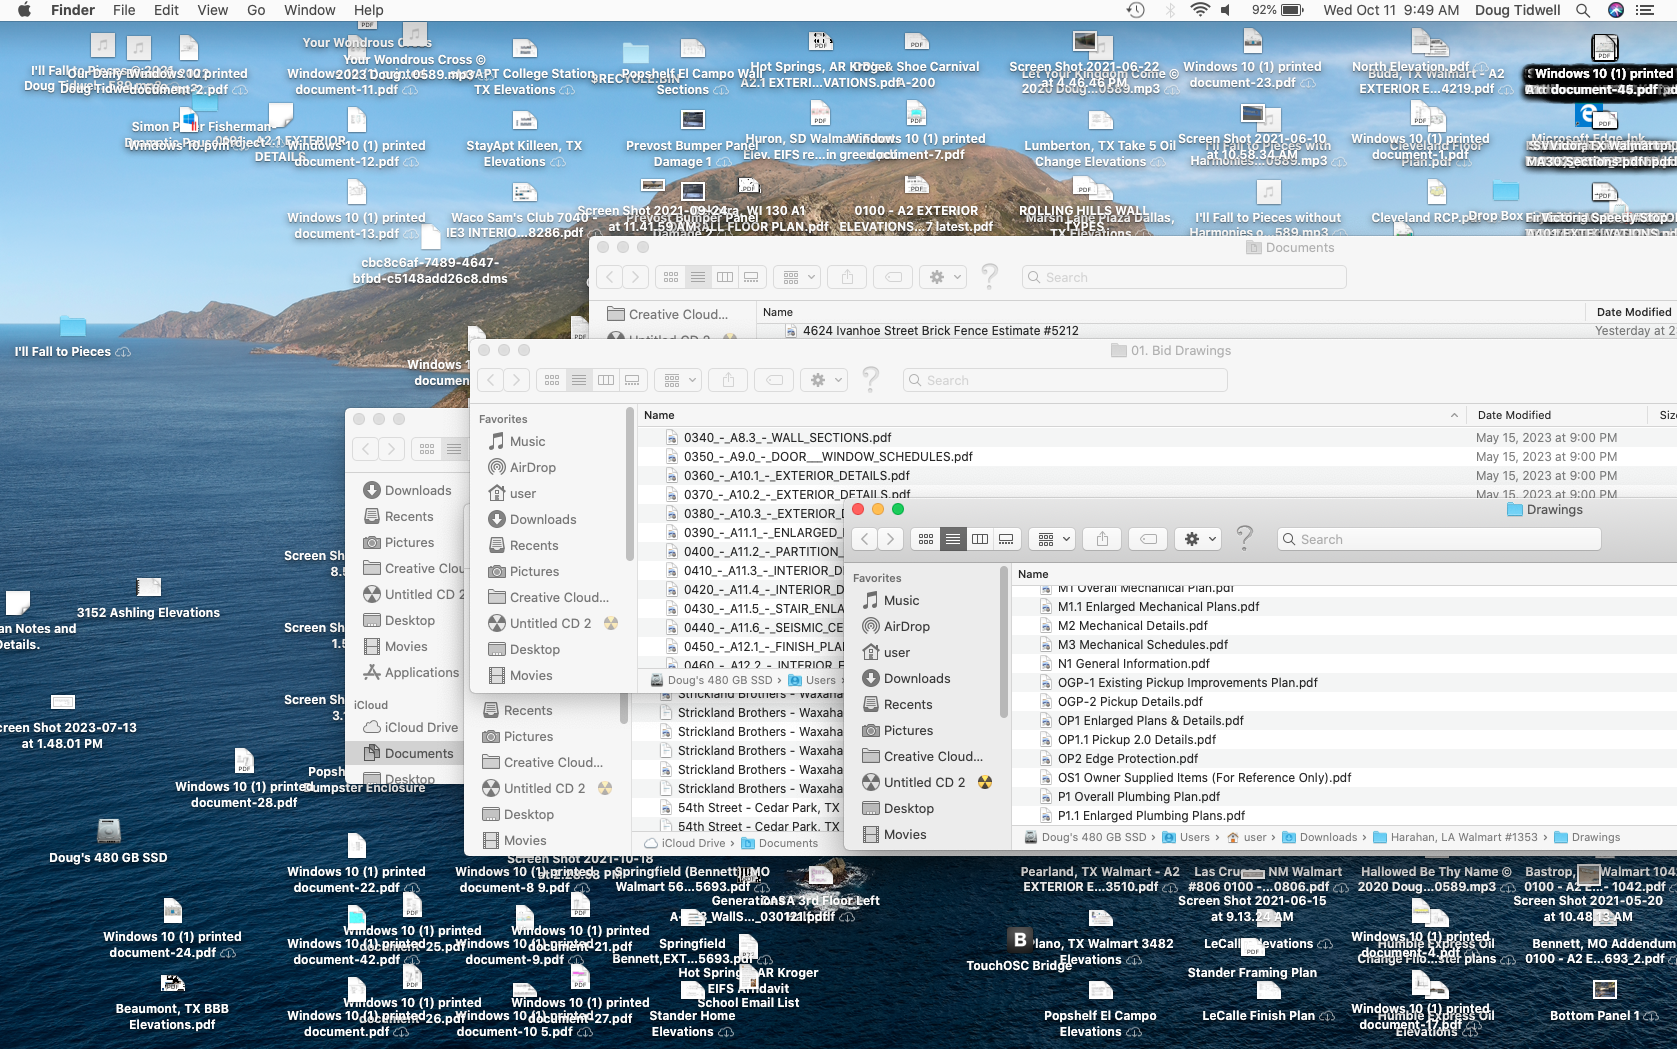Switch Bid Drawings window to gallery view
The height and width of the screenshot is (1049, 1677).
(632, 380)
